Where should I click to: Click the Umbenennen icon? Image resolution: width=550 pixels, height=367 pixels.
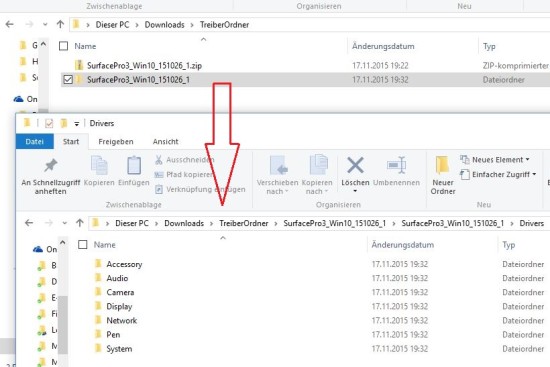(396, 165)
